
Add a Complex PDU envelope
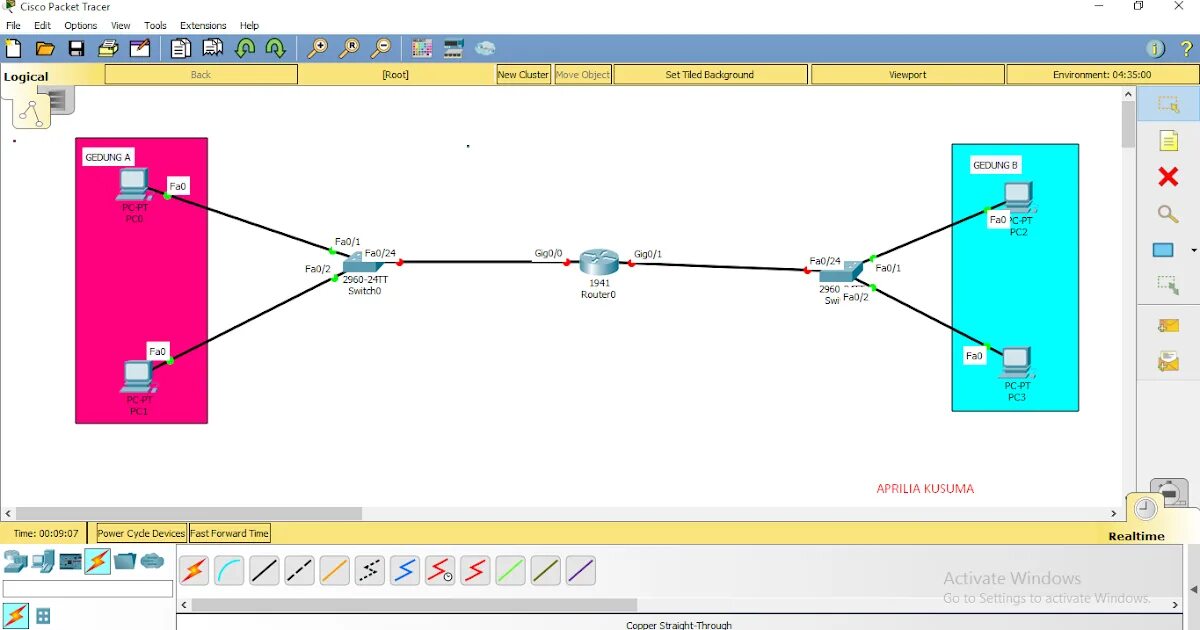[1168, 362]
